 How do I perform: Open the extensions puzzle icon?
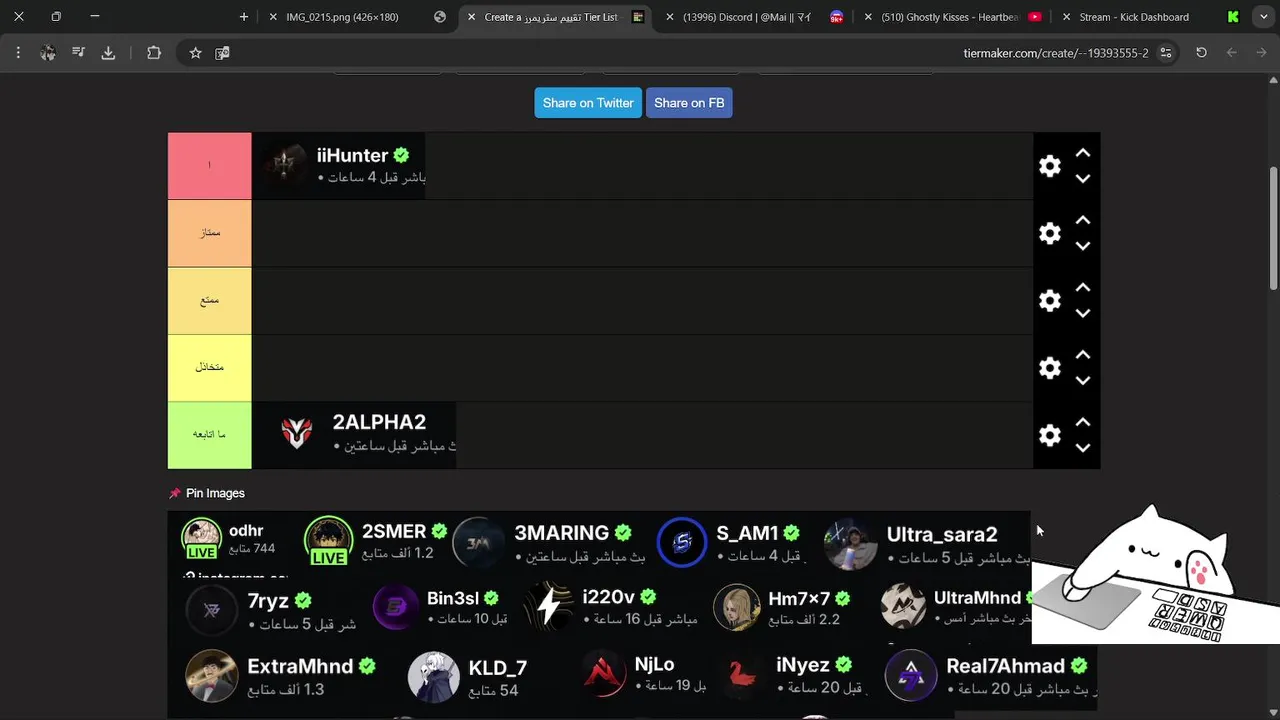pos(154,53)
